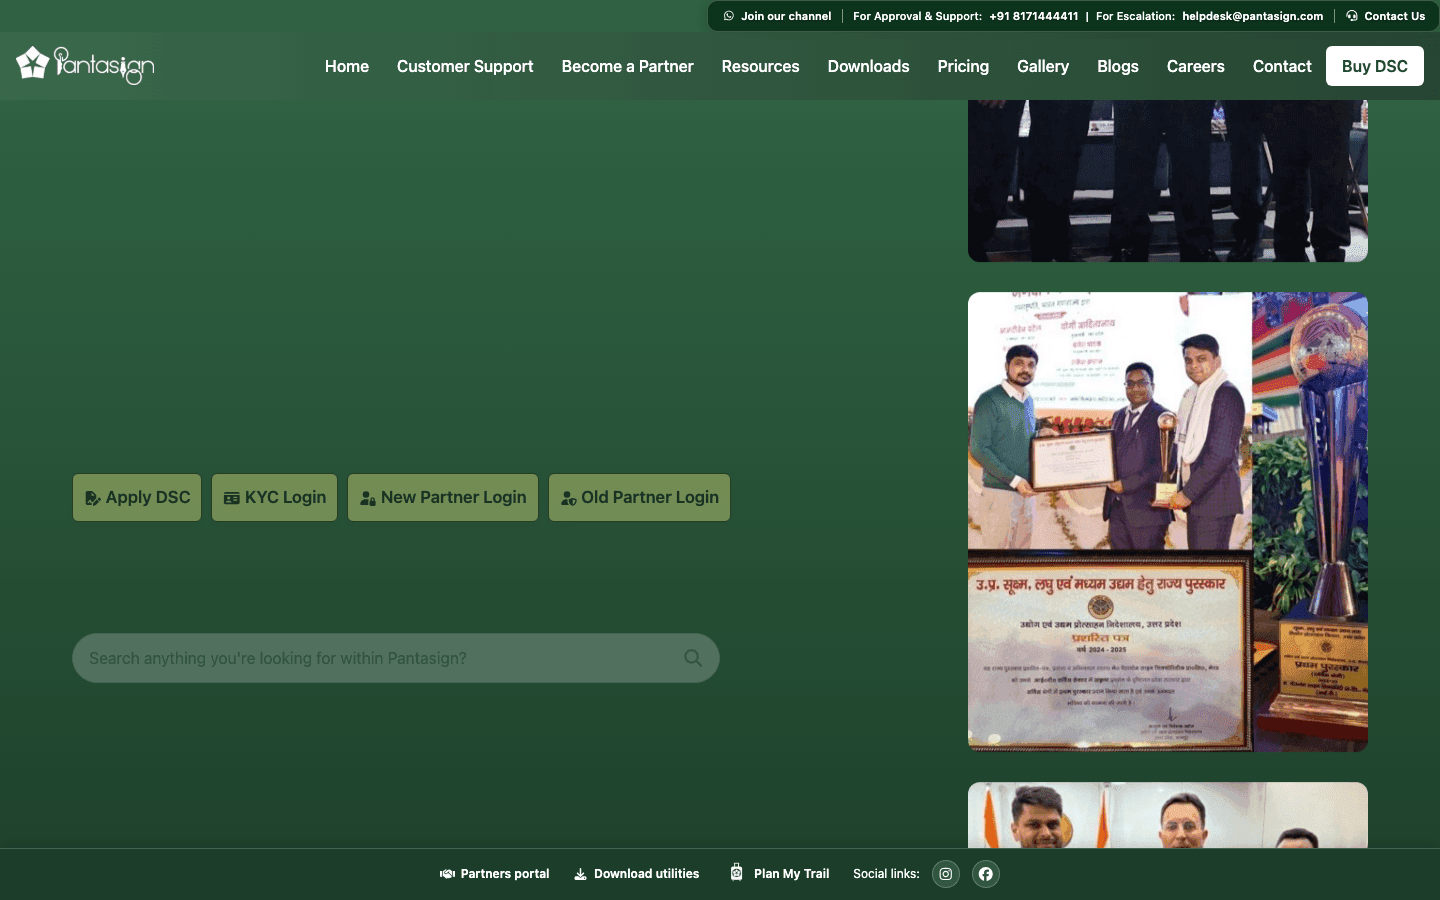Open the Careers page
This screenshot has height=900, width=1440.
coord(1195,66)
